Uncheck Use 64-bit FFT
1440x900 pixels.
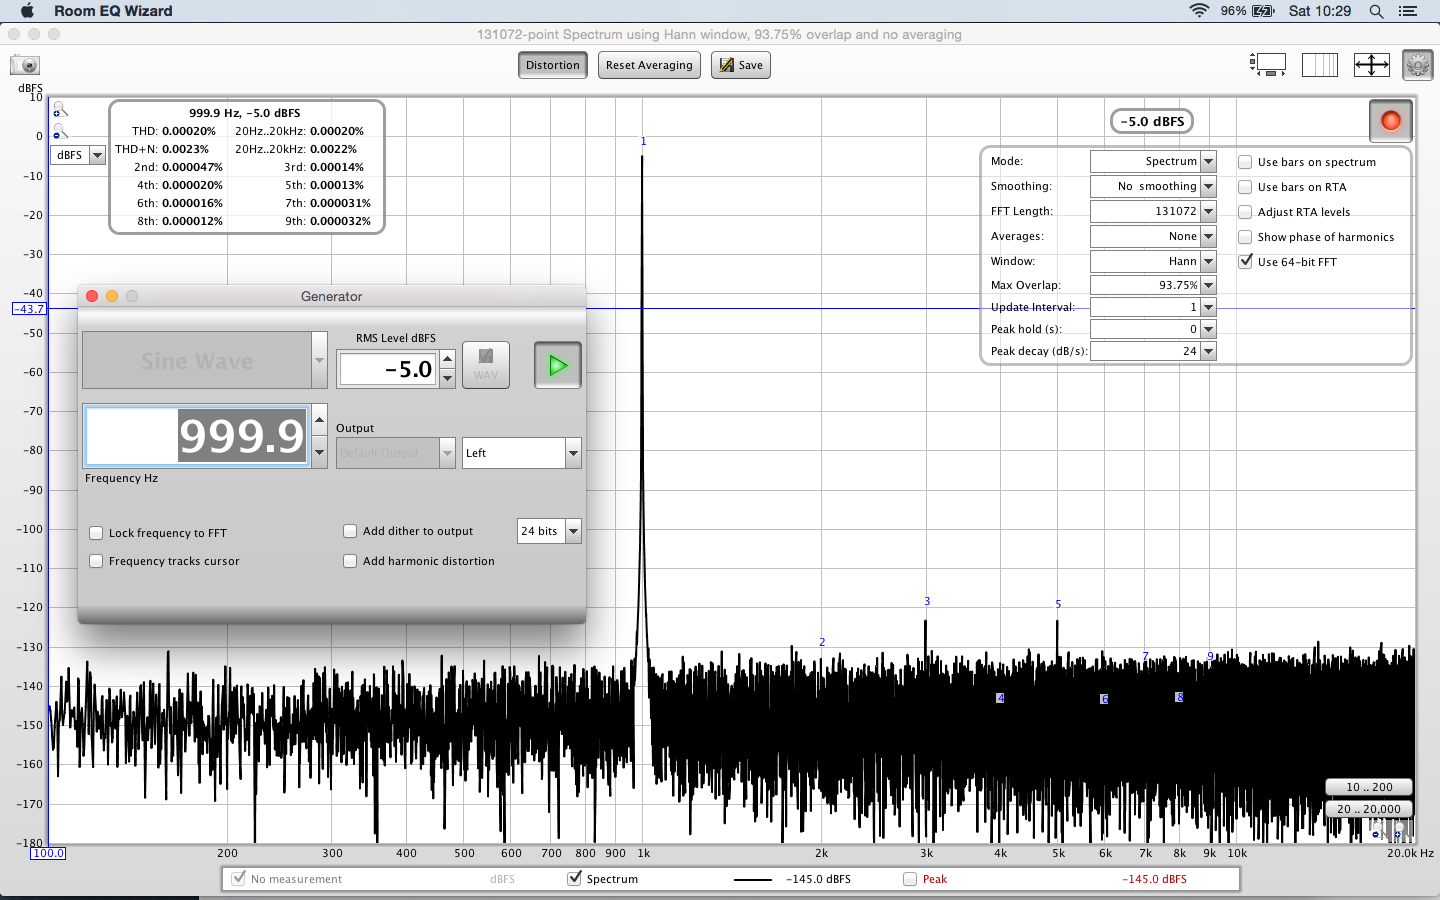tap(1245, 262)
